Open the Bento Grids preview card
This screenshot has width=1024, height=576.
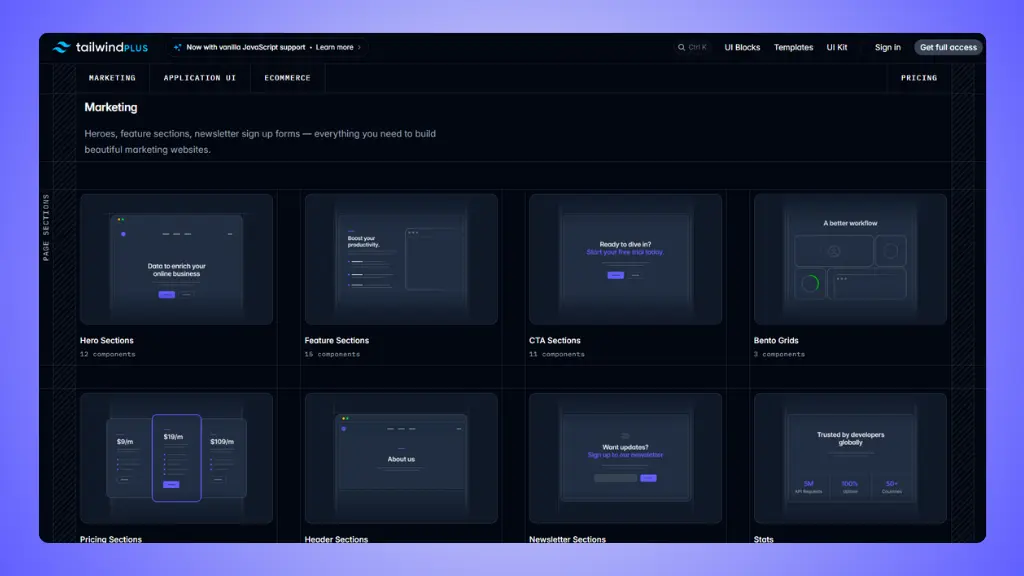pyautogui.click(x=849, y=258)
